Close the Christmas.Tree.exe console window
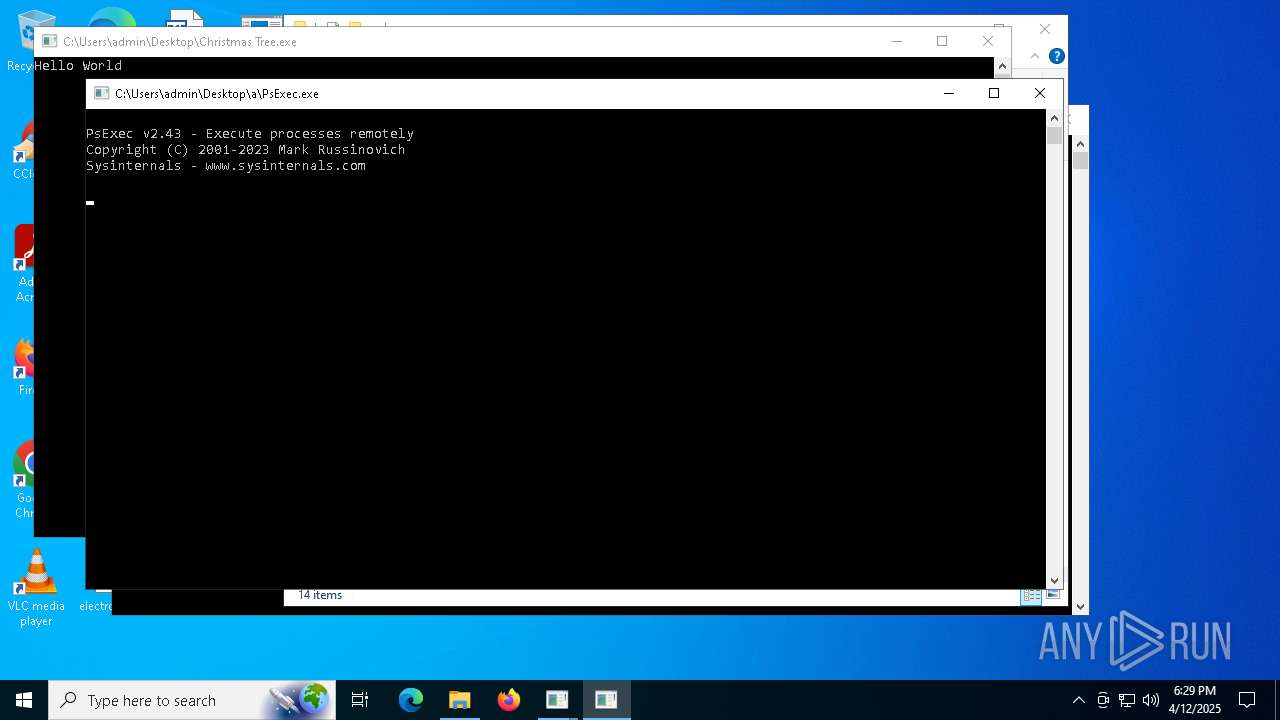 pyautogui.click(x=988, y=41)
